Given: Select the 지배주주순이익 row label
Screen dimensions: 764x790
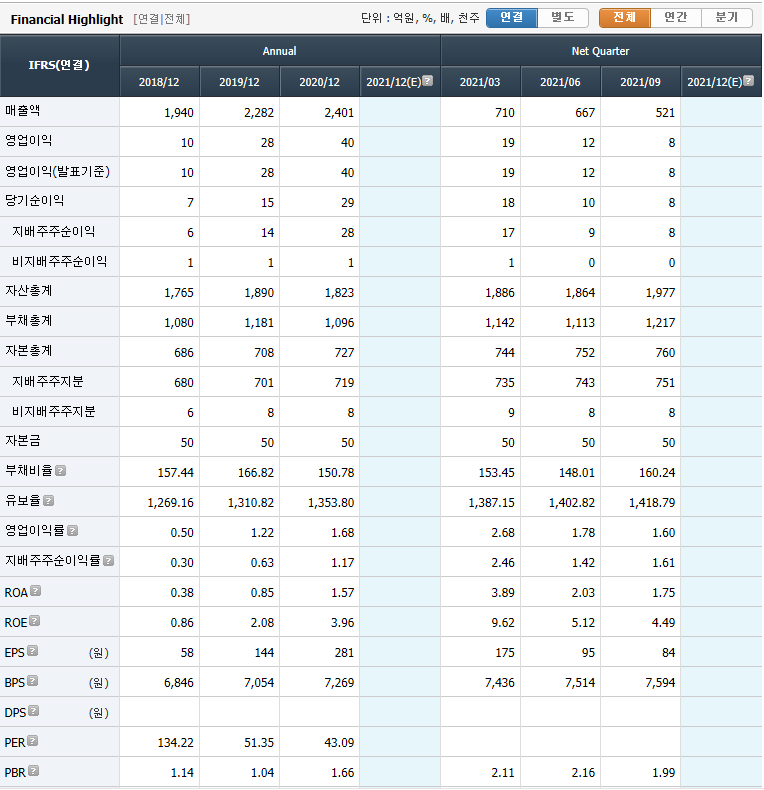Looking at the screenshot, I should pyautogui.click(x=53, y=231).
